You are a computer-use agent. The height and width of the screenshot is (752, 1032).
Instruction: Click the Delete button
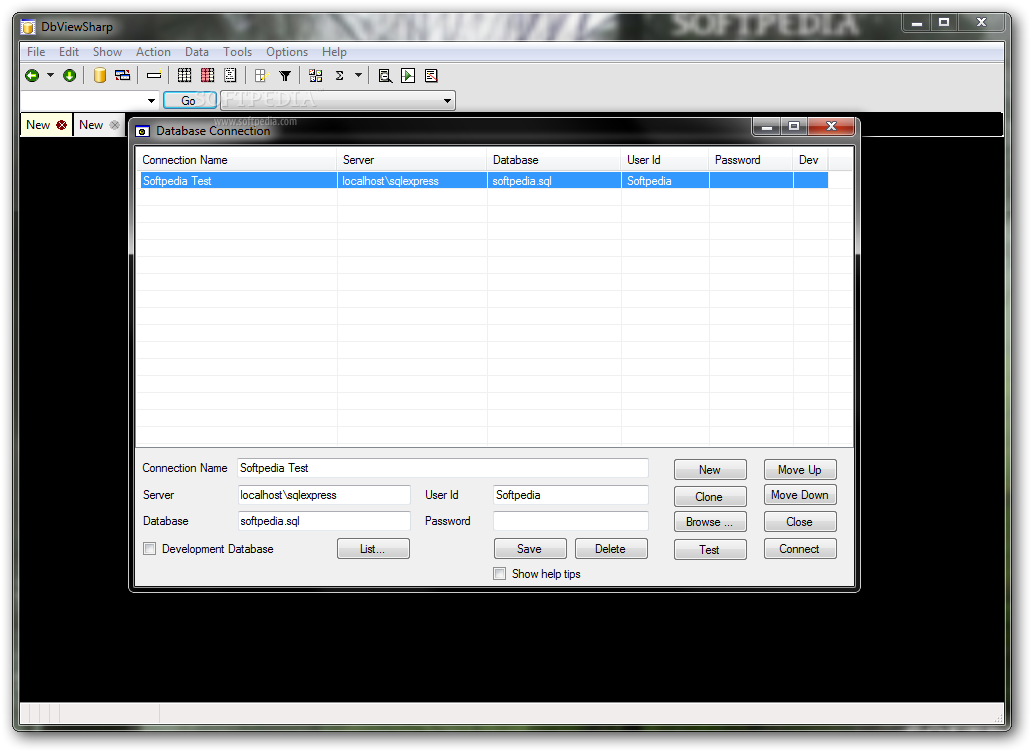coord(611,549)
